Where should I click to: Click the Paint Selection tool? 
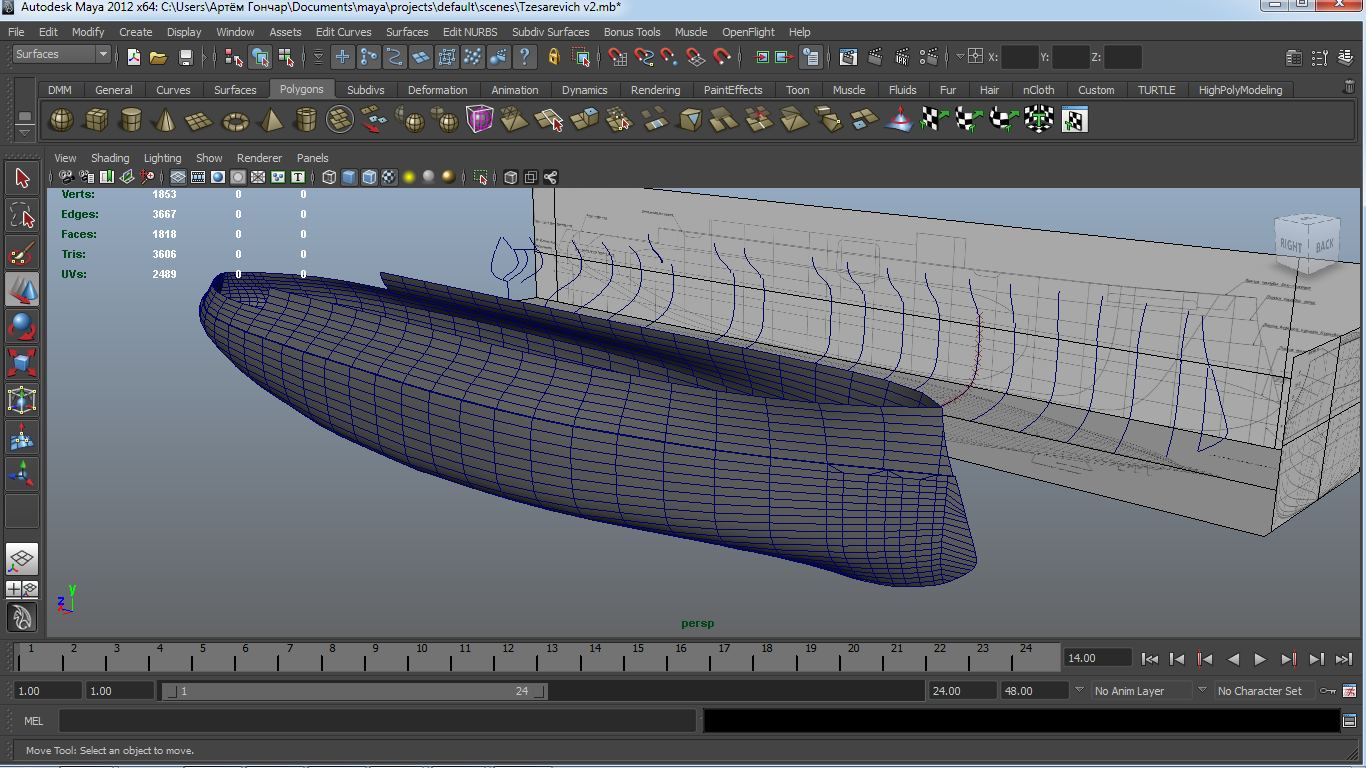22,252
